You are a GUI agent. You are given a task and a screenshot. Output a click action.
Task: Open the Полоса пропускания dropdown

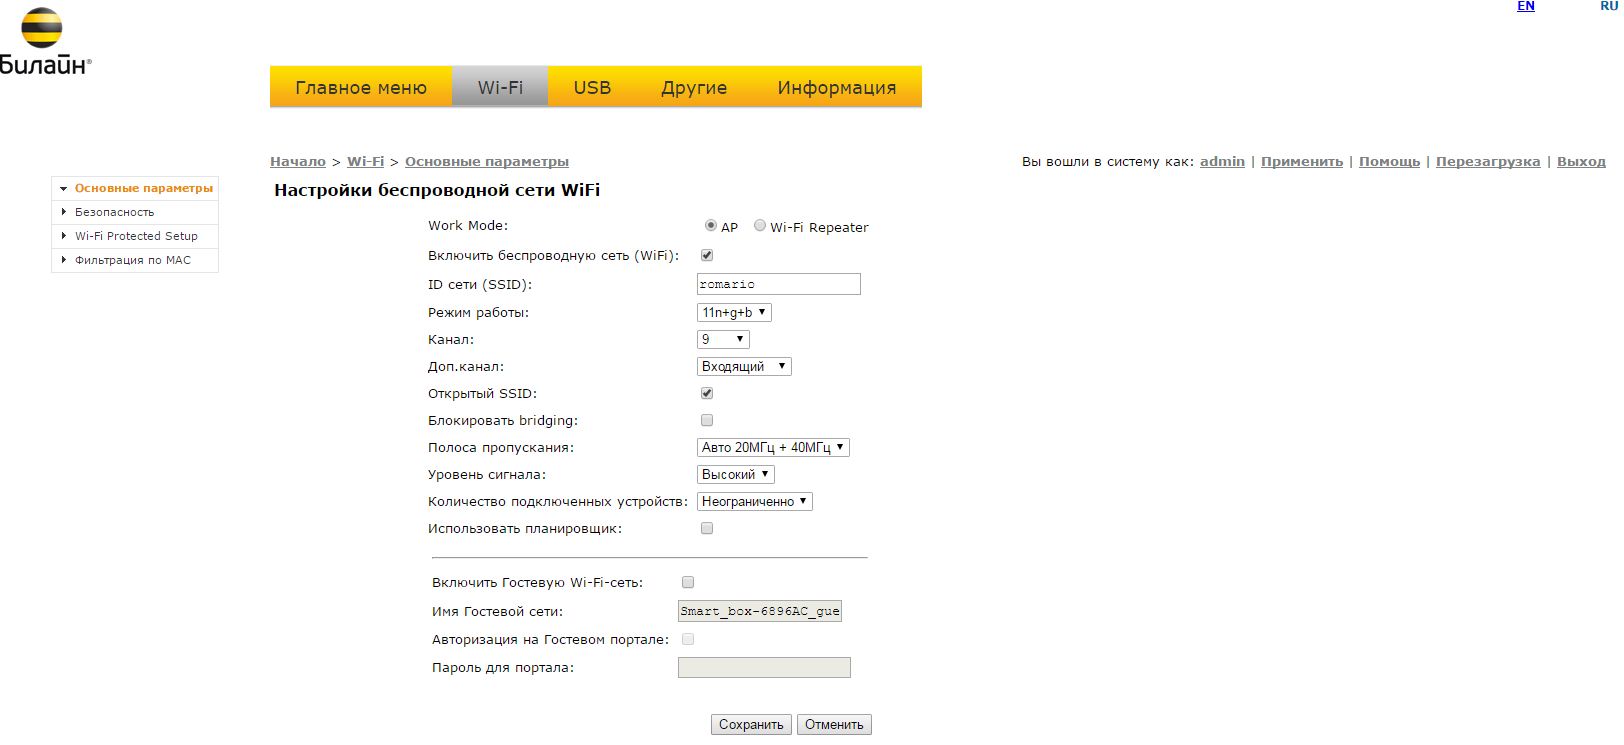coord(773,447)
